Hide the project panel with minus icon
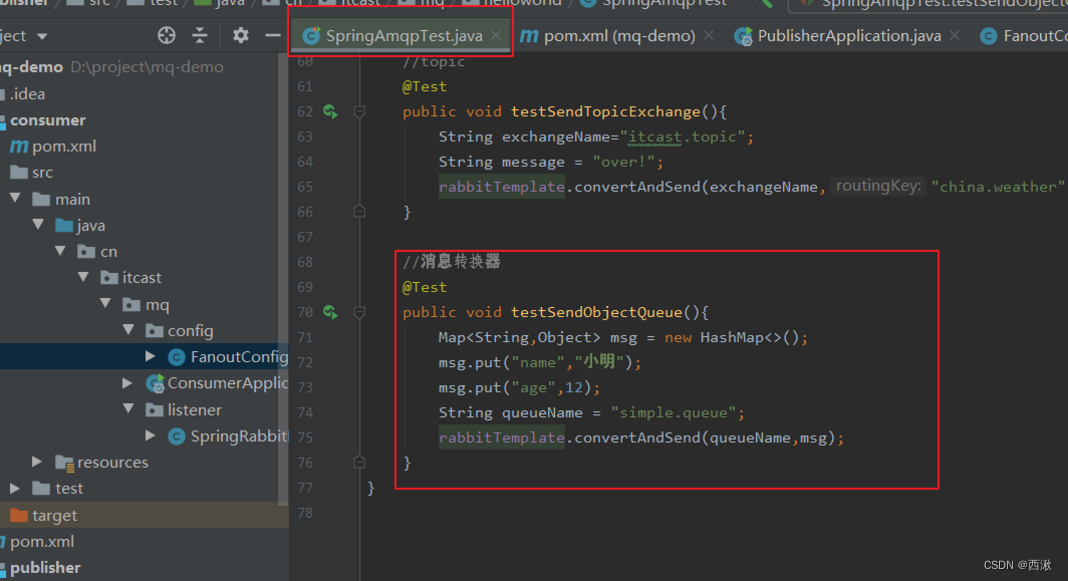This screenshot has width=1068, height=581. [272, 35]
